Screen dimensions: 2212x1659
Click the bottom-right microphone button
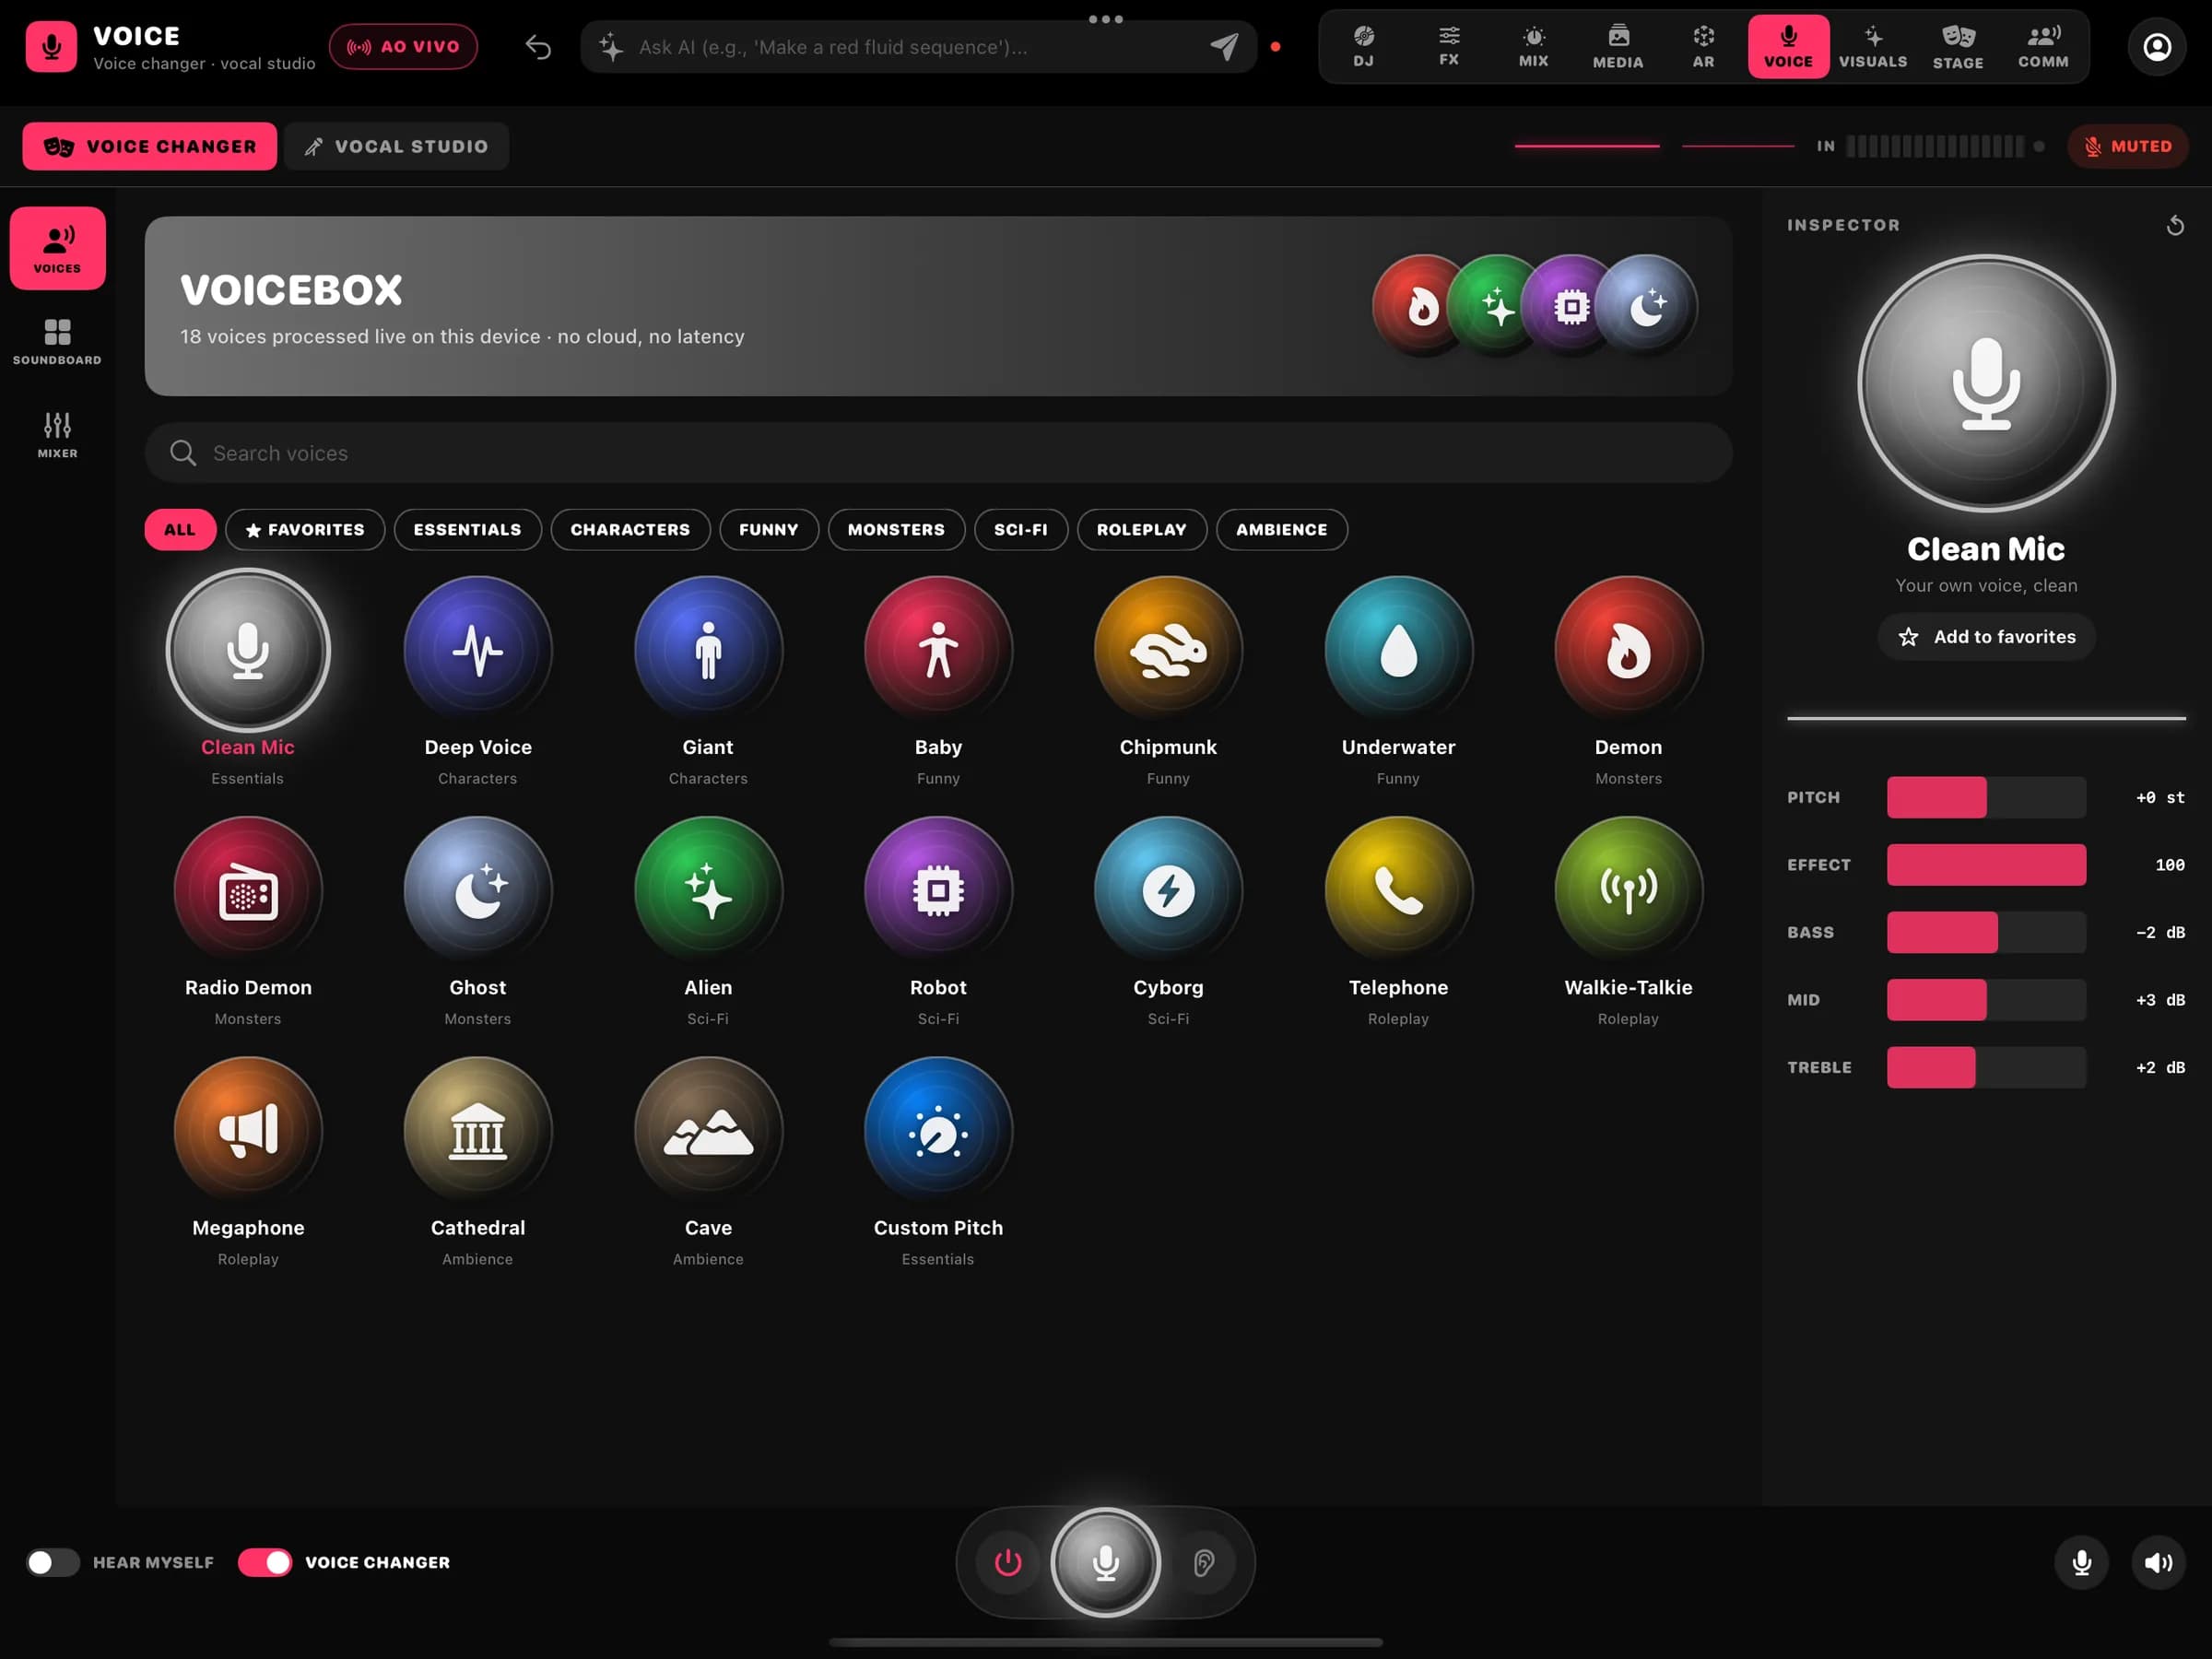pos(2081,1562)
